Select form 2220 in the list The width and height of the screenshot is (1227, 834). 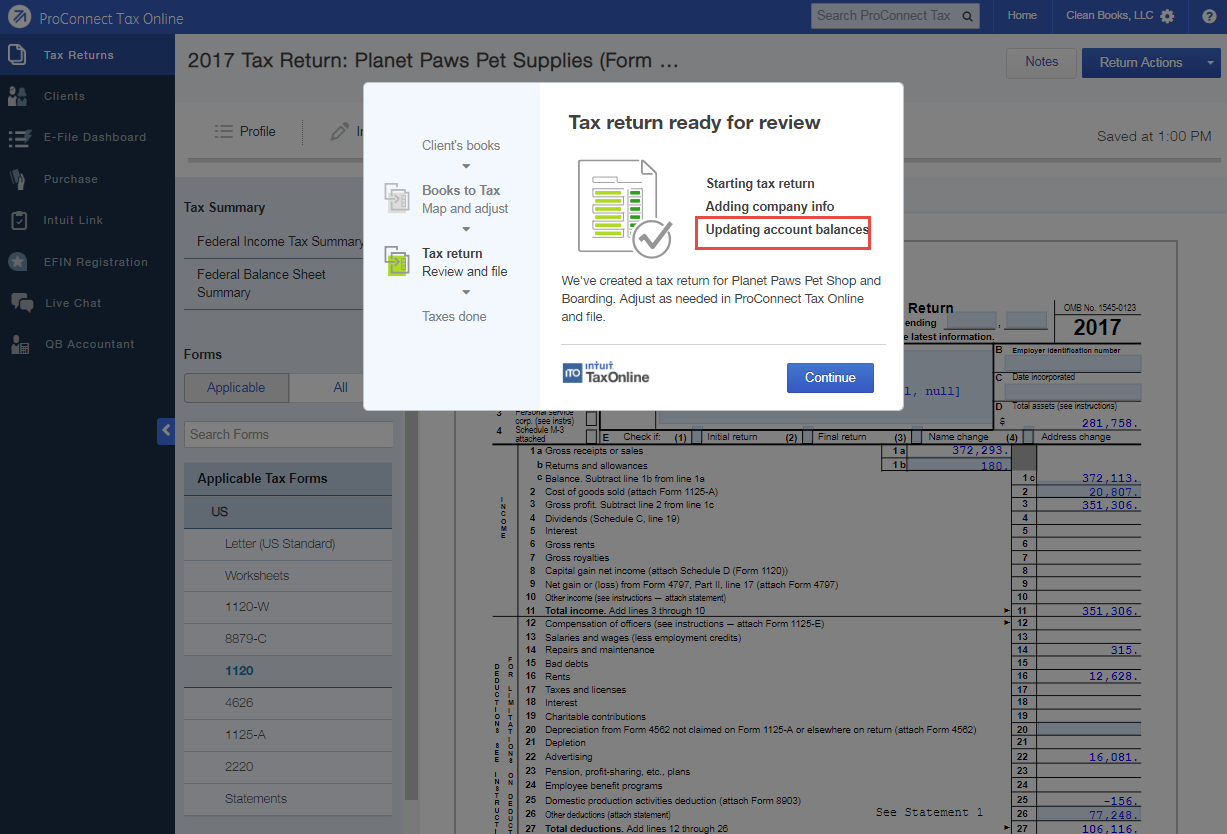tap(288, 767)
